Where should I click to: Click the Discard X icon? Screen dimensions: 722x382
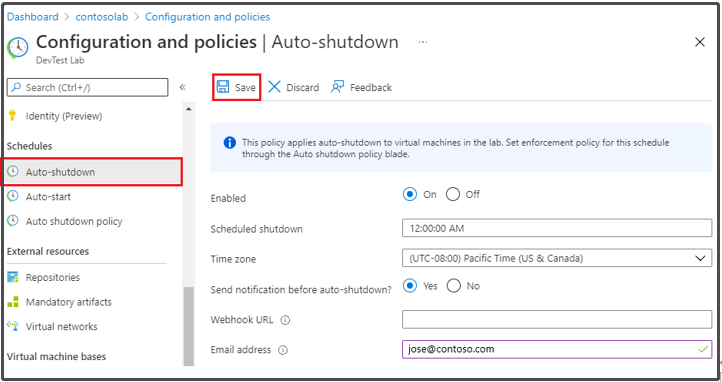[x=274, y=87]
